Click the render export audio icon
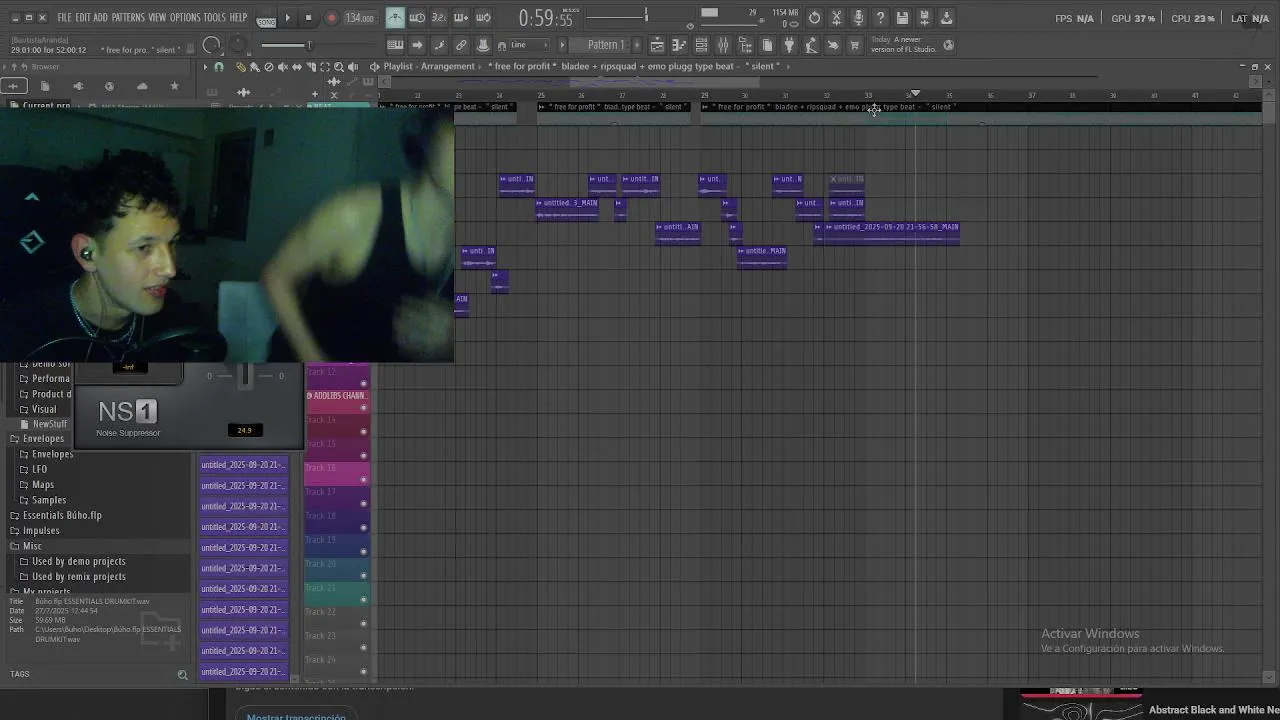Image resolution: width=1280 pixels, height=720 pixels. pos(924,18)
